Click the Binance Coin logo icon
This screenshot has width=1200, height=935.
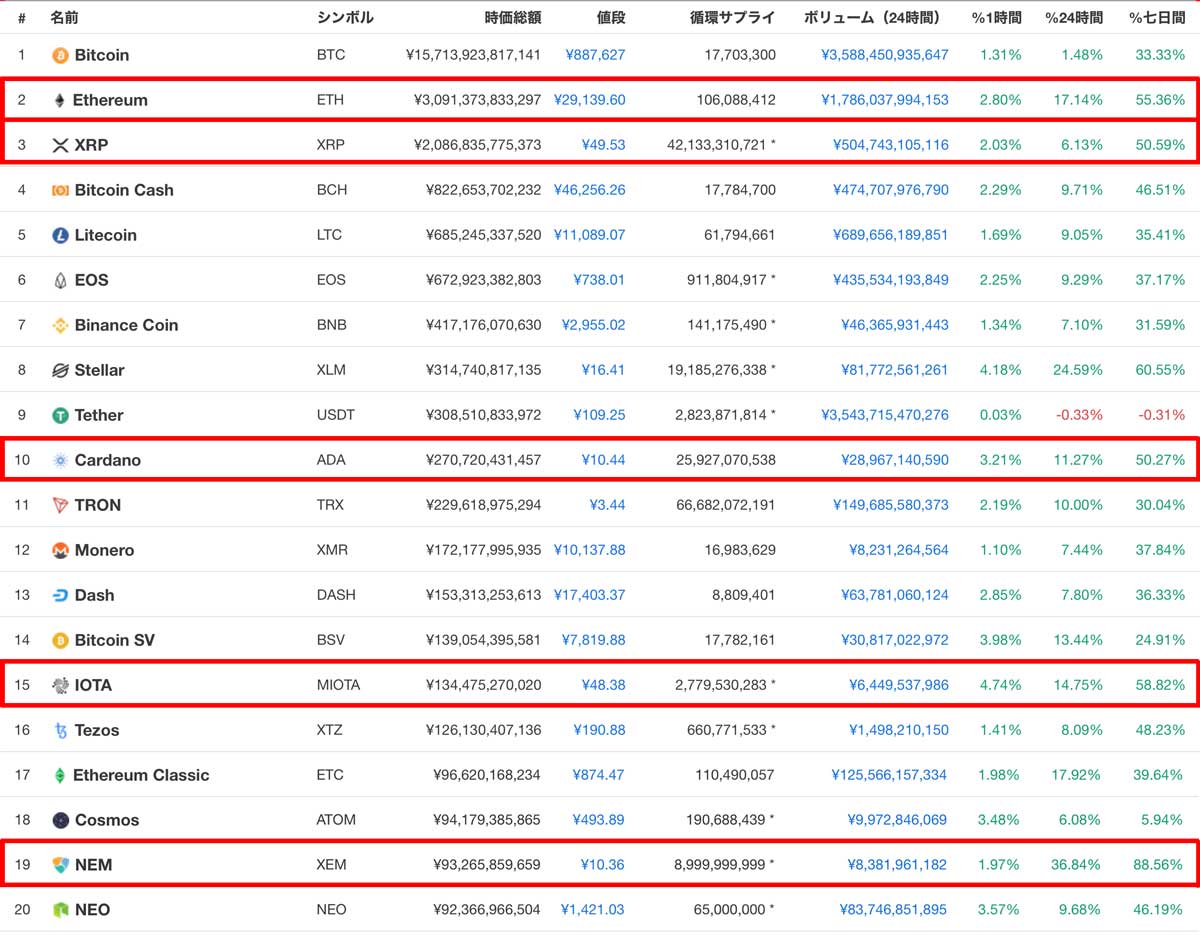[60, 325]
